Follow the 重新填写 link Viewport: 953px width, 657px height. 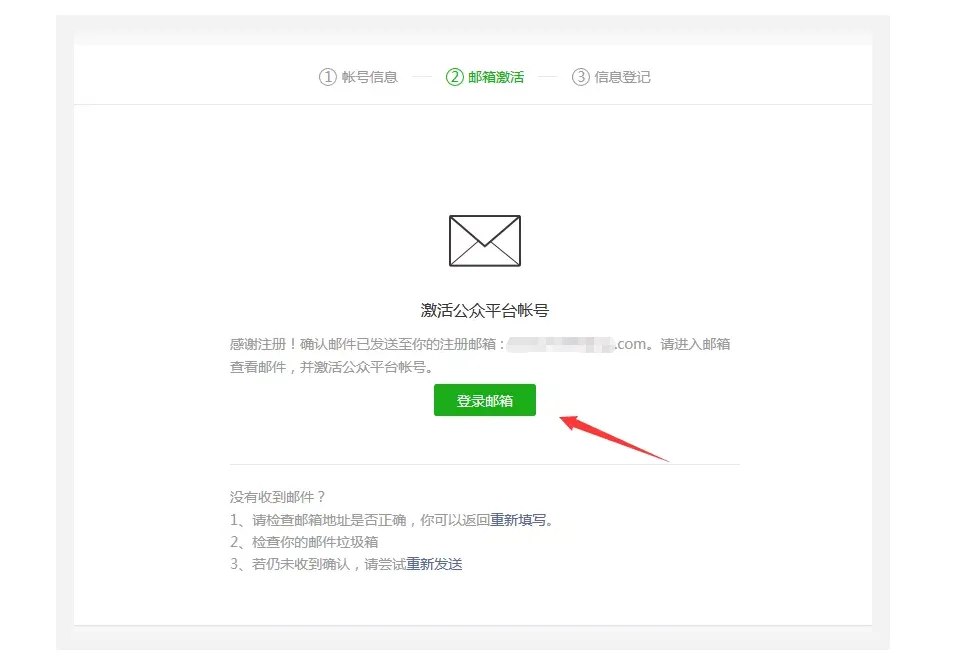coord(518,520)
